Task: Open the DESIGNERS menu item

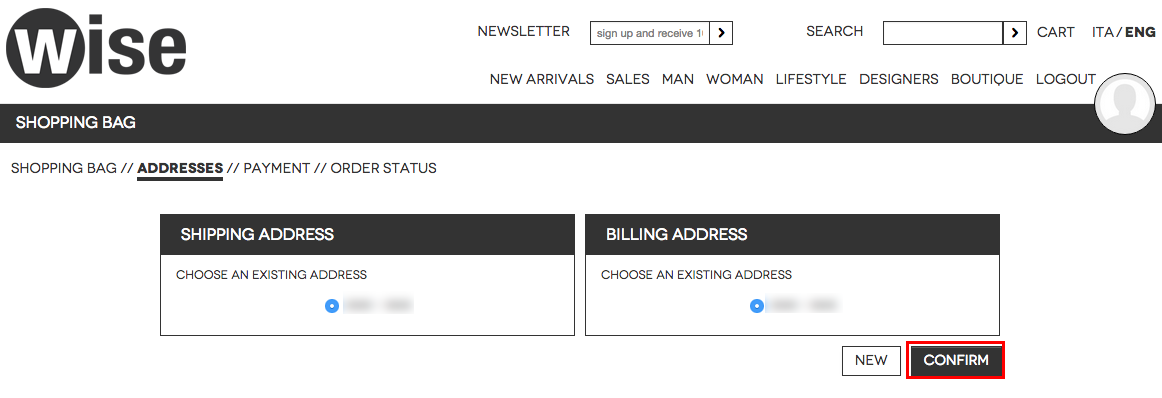Action: [899, 79]
